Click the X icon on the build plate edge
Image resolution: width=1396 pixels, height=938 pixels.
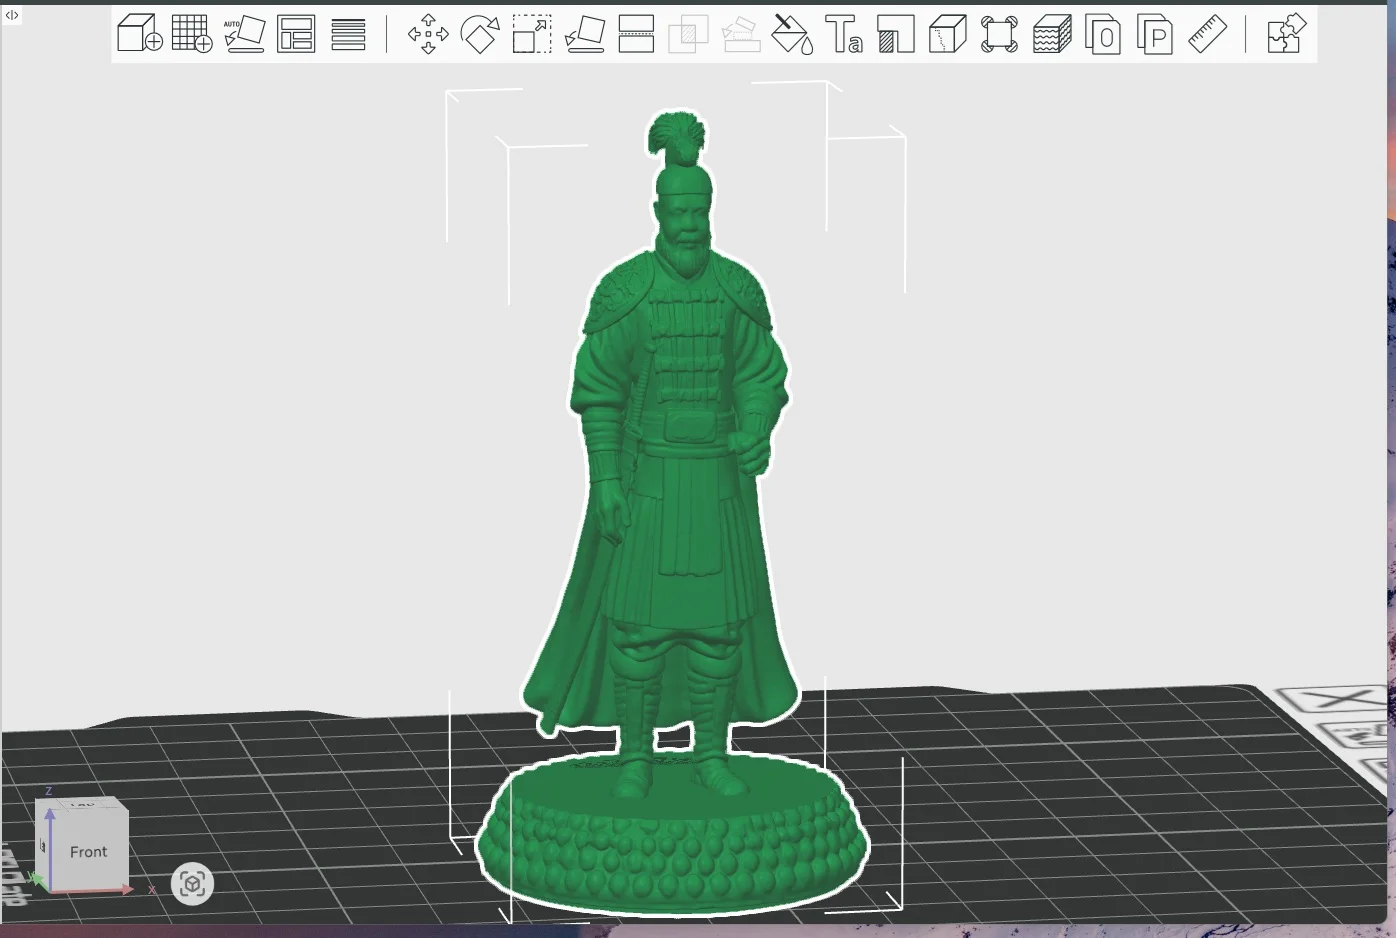[1339, 699]
